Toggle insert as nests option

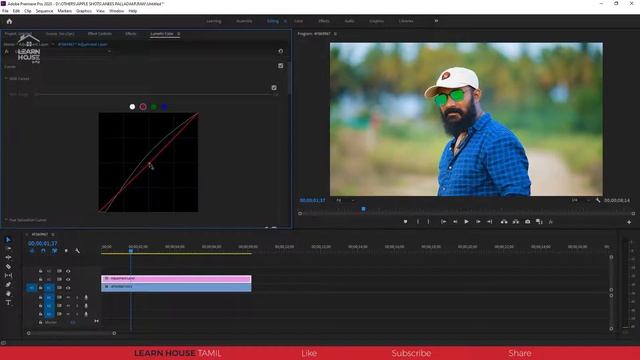pyautogui.click(x=32, y=251)
